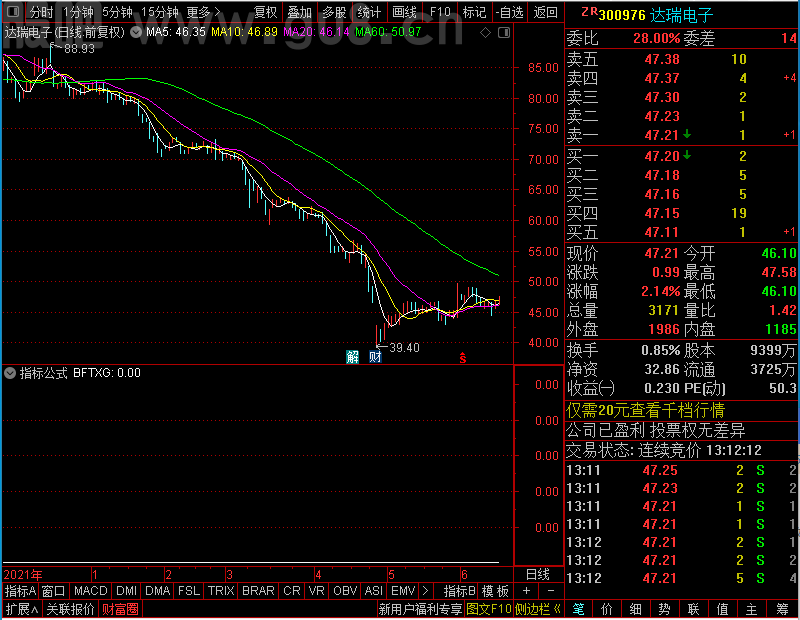Zoom in chart with plus button
The width and height of the screenshot is (800, 620).
[x=526, y=591]
